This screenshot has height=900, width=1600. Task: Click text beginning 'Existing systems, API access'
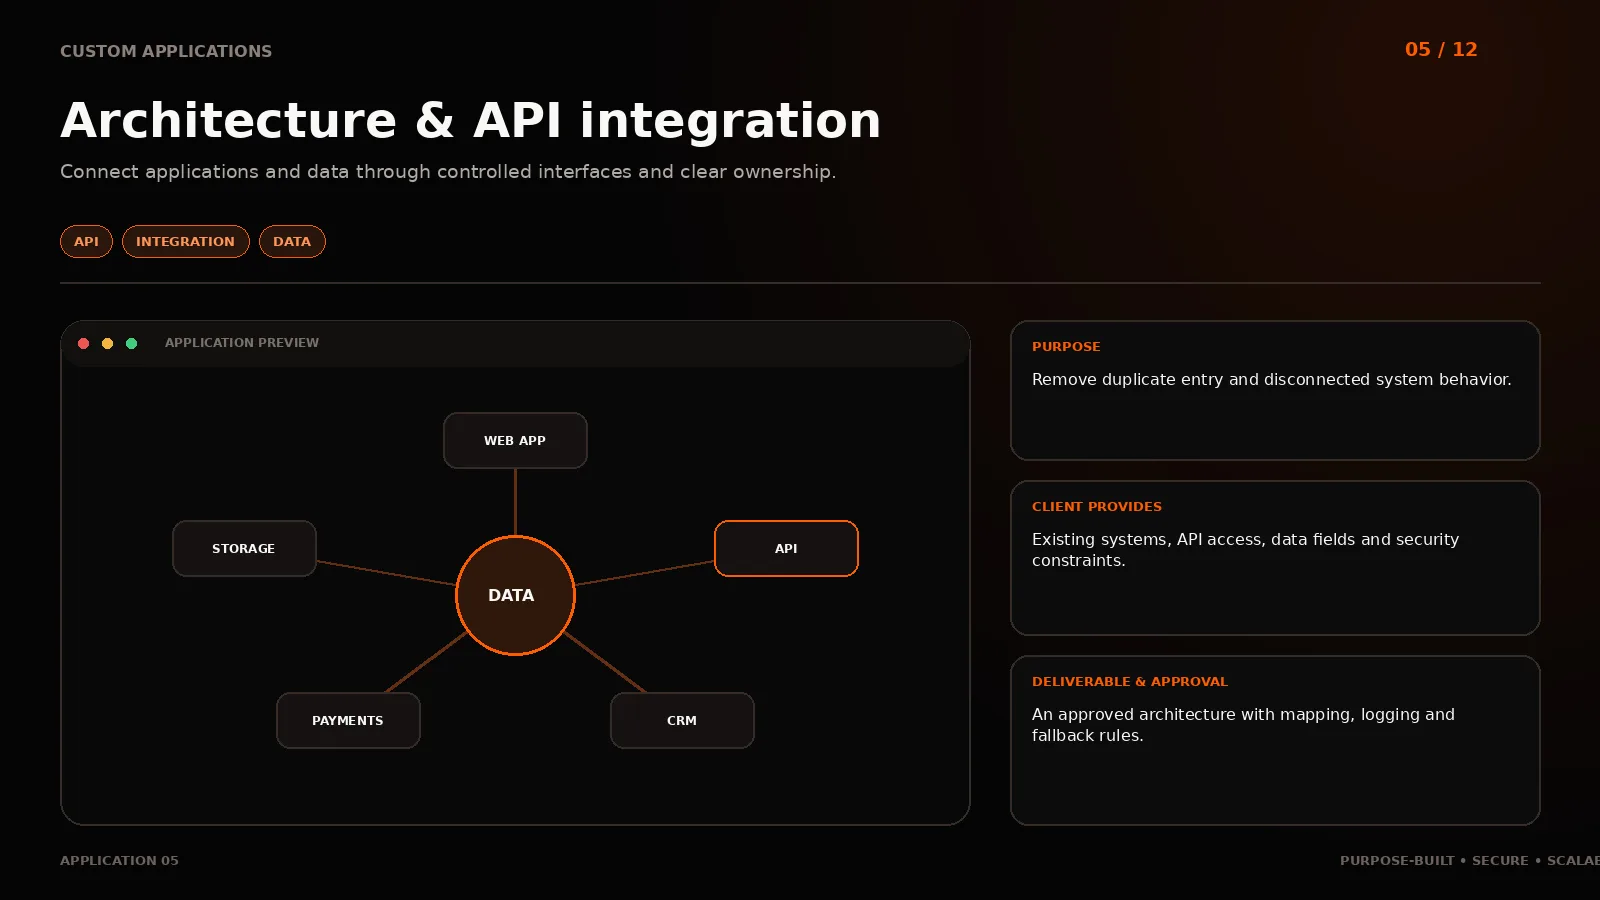coord(1245,549)
